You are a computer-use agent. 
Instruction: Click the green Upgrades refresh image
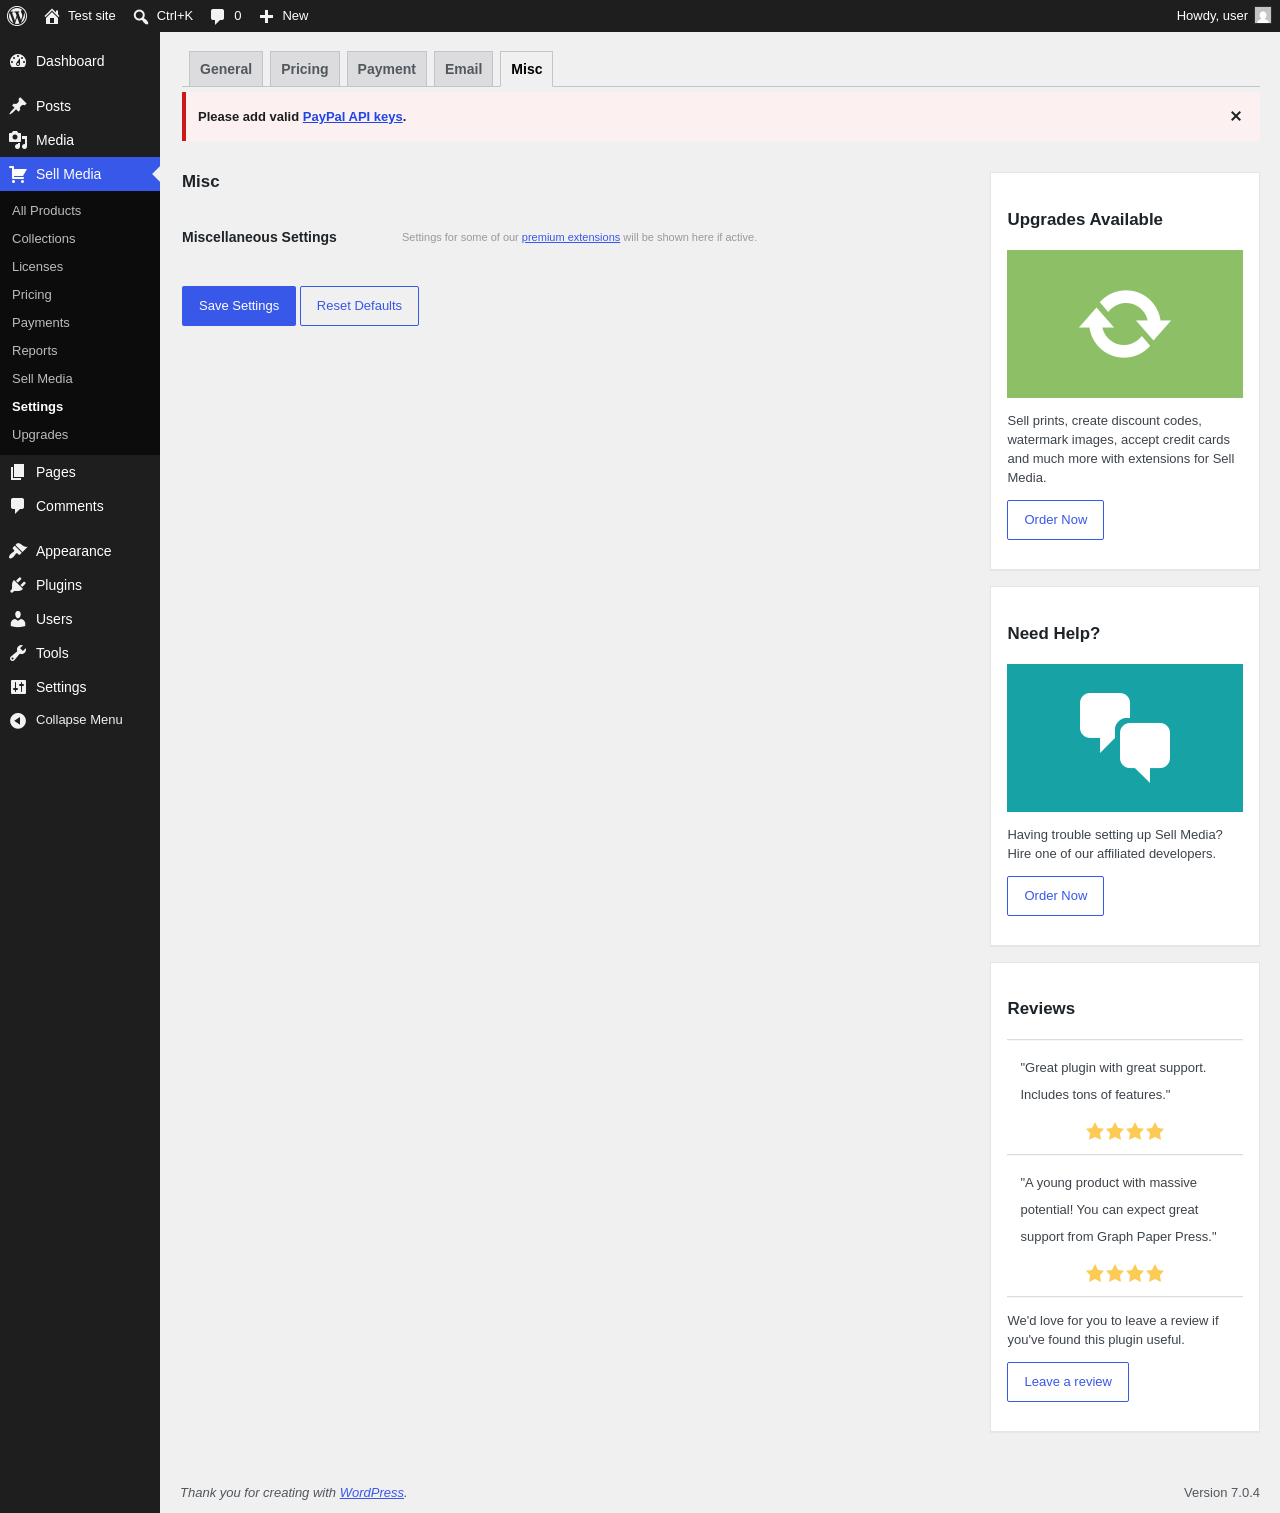tap(1125, 324)
